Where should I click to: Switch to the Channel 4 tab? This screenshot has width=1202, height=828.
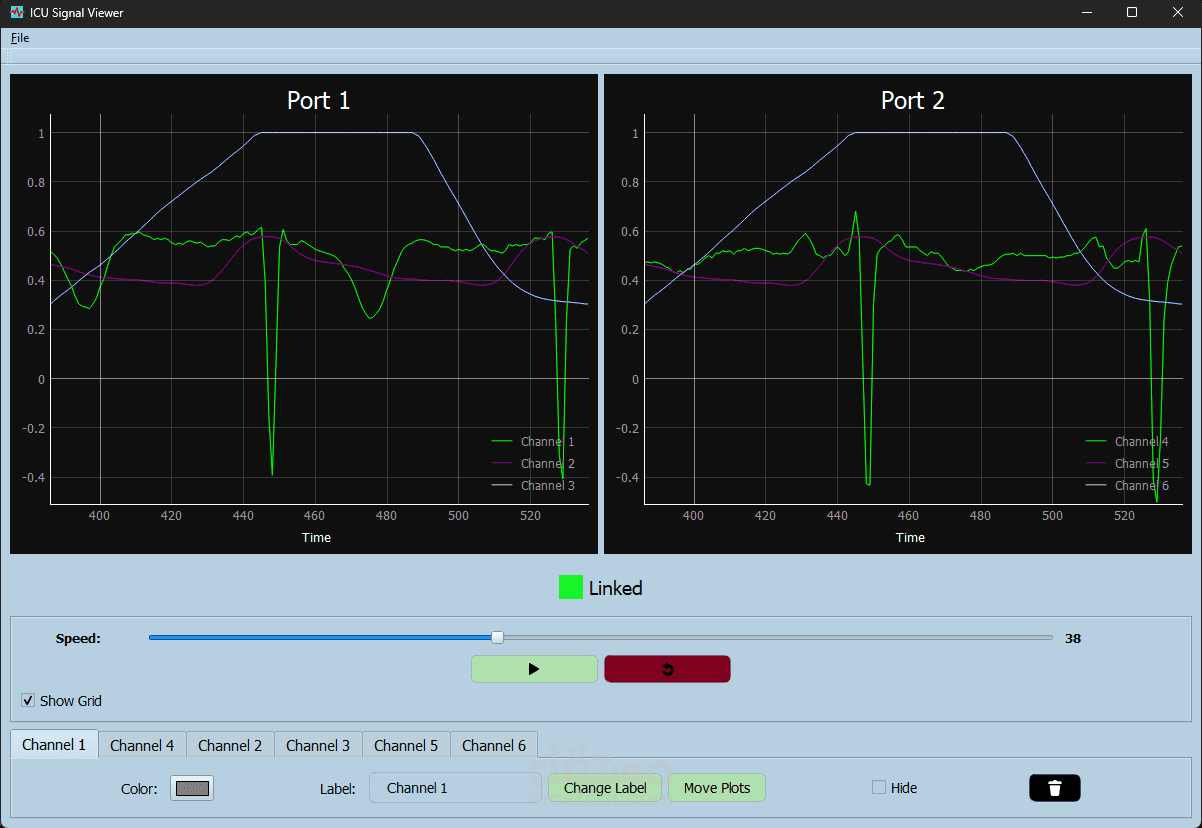pyautogui.click(x=141, y=744)
